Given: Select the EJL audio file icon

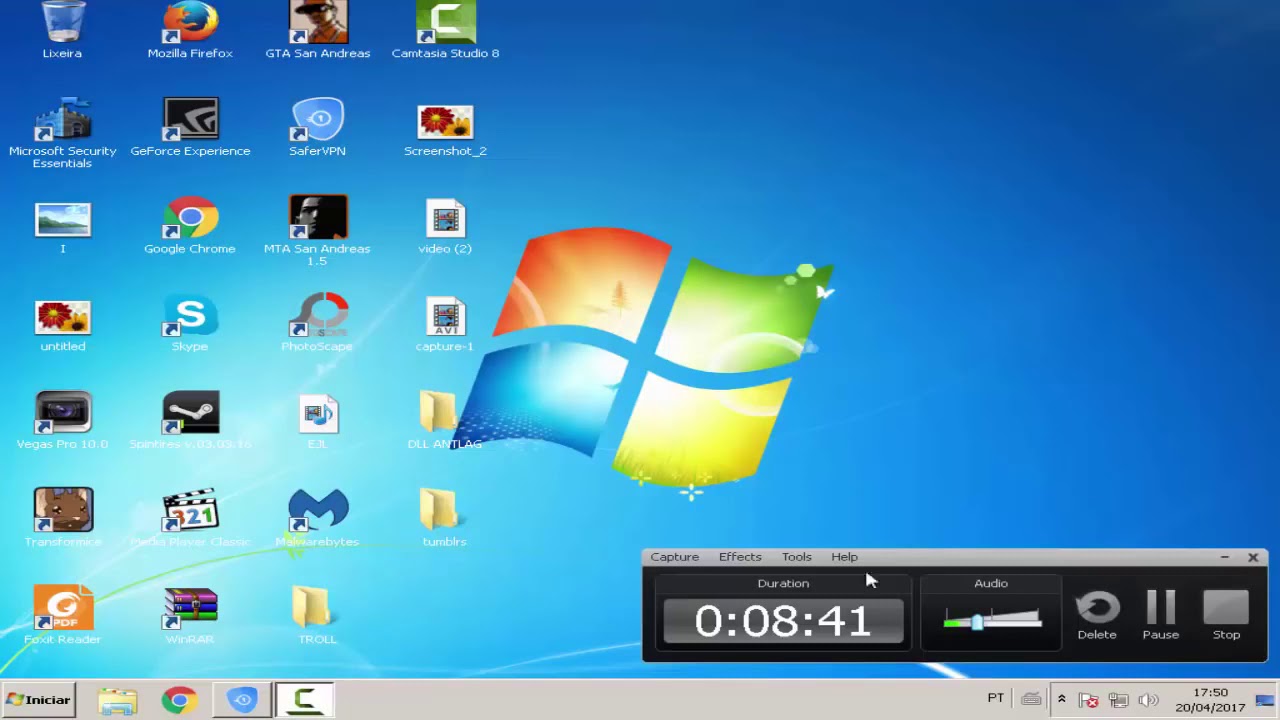Looking at the screenshot, I should click(318, 420).
